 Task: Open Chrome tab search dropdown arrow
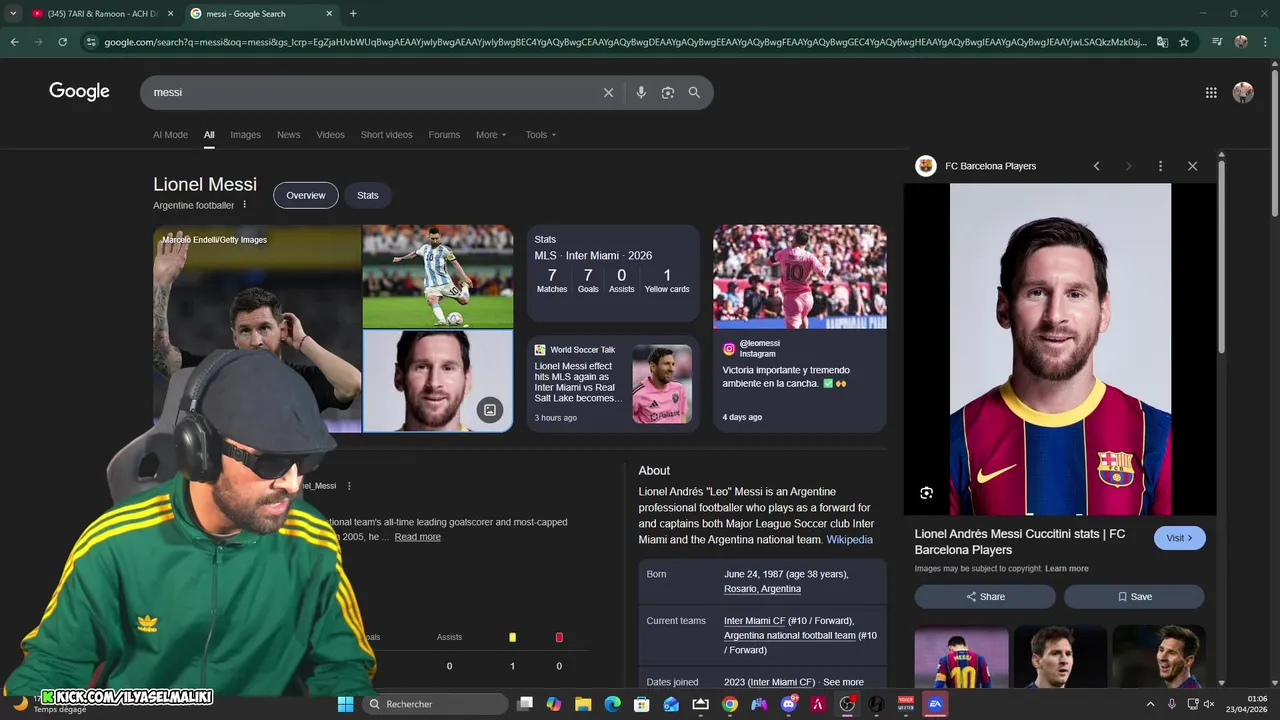(x=13, y=13)
